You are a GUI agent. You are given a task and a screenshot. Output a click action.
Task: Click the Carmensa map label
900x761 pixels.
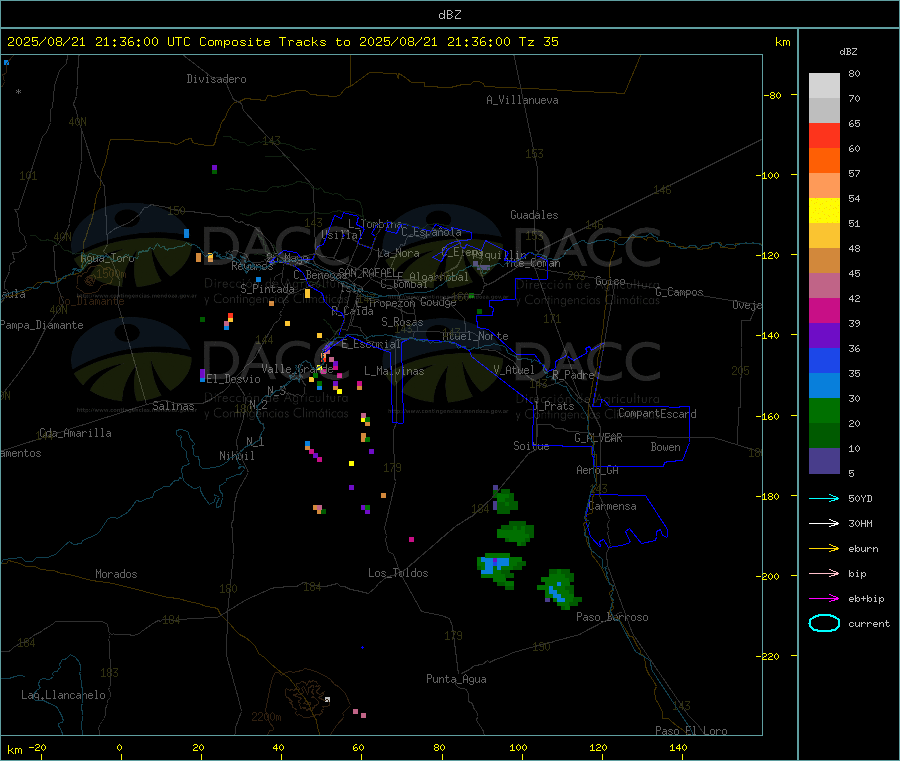pos(612,506)
